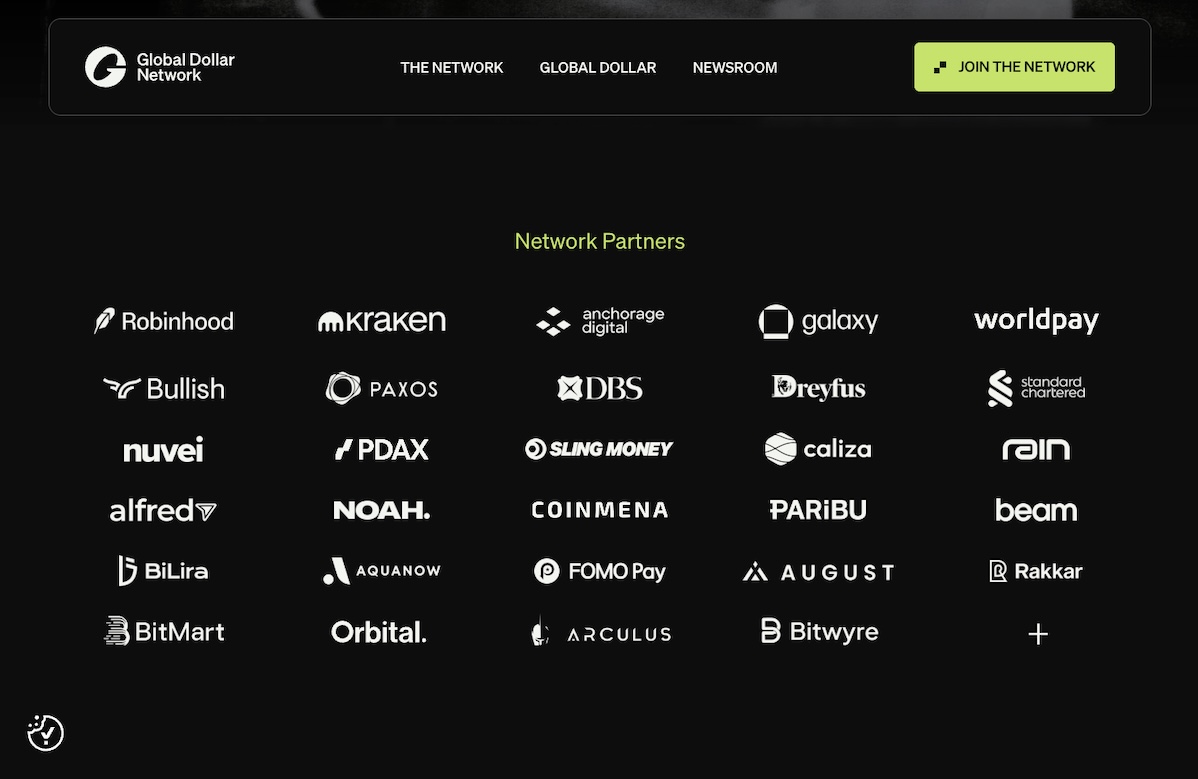This screenshot has width=1198, height=779.
Task: Open the Orbital logo
Action: tap(379, 632)
